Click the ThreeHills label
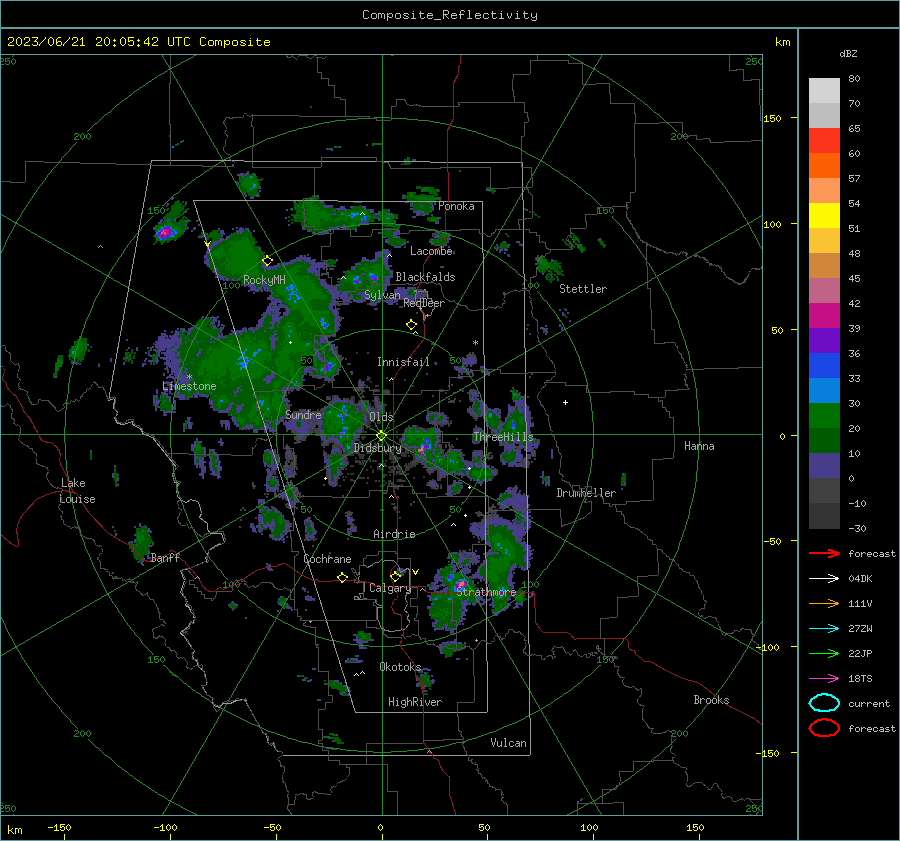The width and height of the screenshot is (900, 841). [x=503, y=437]
